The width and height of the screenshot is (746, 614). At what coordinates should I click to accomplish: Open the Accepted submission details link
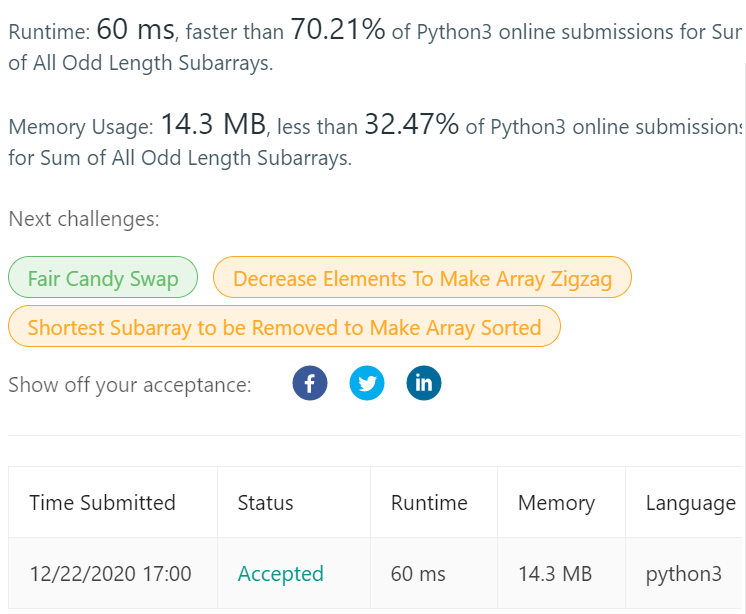pos(281,574)
